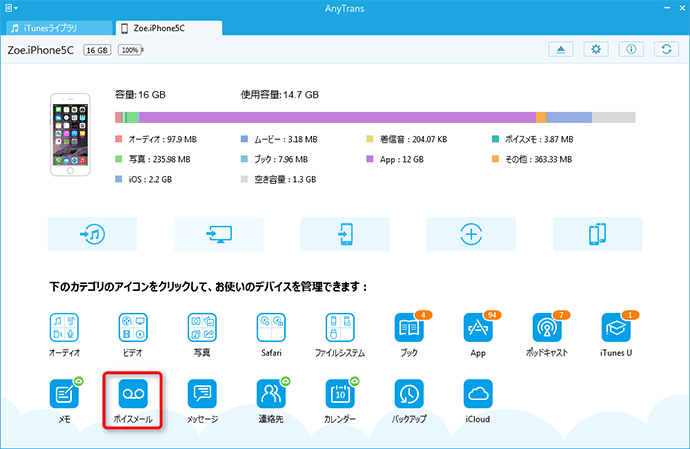Image resolution: width=690 pixels, height=449 pixels.
Task: Open the App category icon
Action: click(x=478, y=328)
